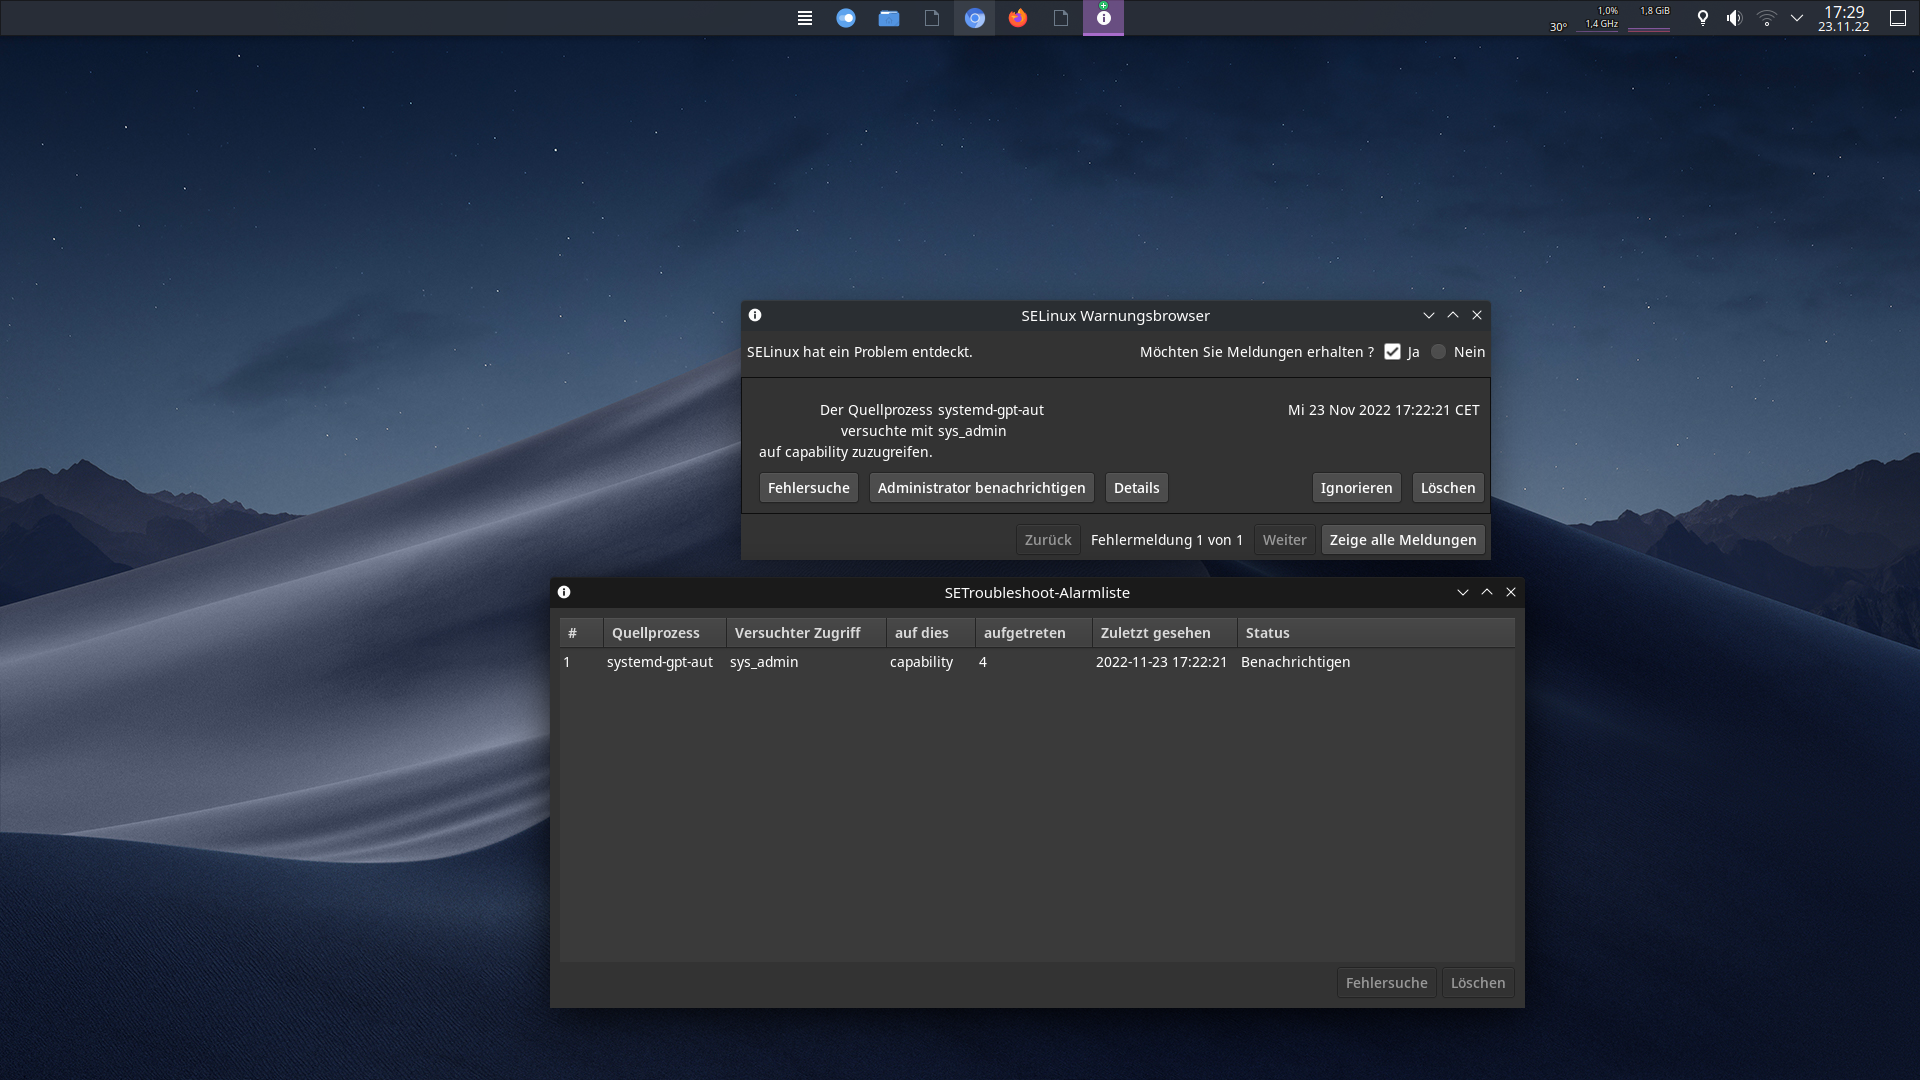
Task: Click the speaker volume icon in system tray
Action: tap(1733, 17)
